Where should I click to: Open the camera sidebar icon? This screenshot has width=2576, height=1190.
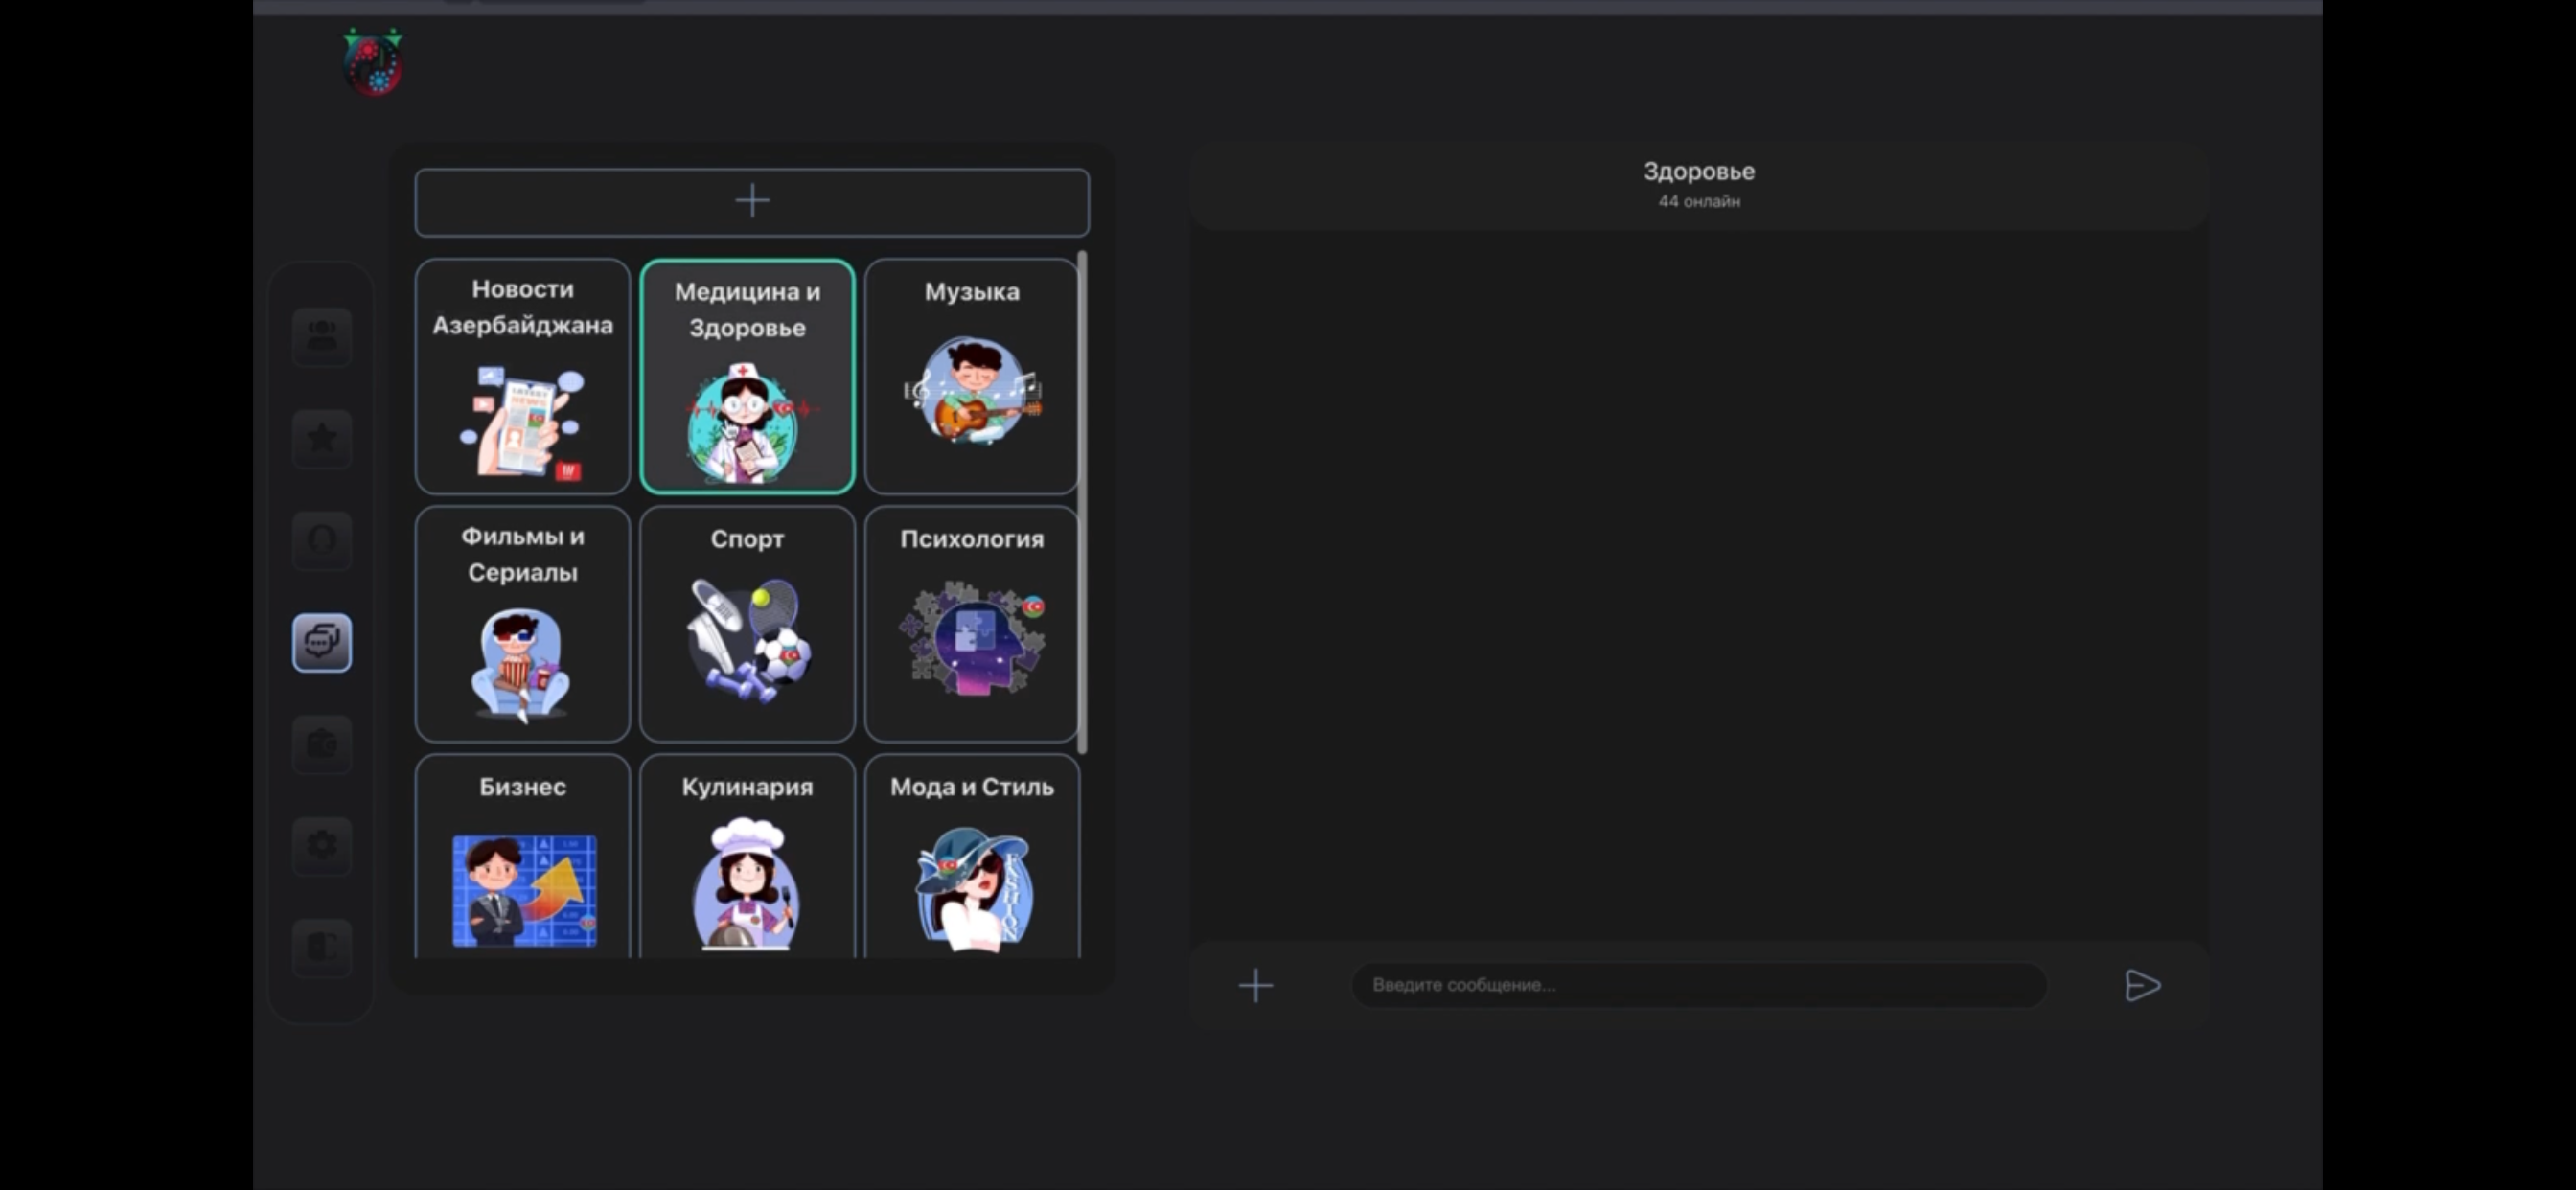click(x=321, y=744)
